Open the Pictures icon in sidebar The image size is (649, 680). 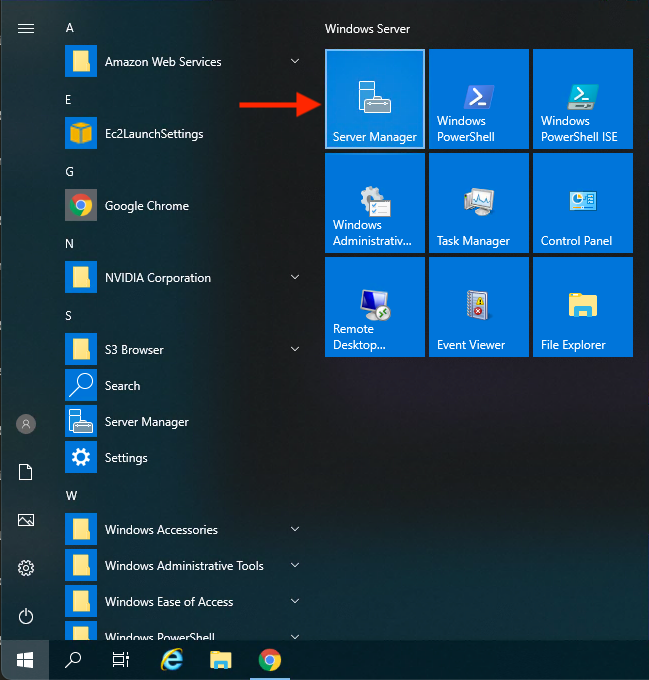tap(26, 520)
